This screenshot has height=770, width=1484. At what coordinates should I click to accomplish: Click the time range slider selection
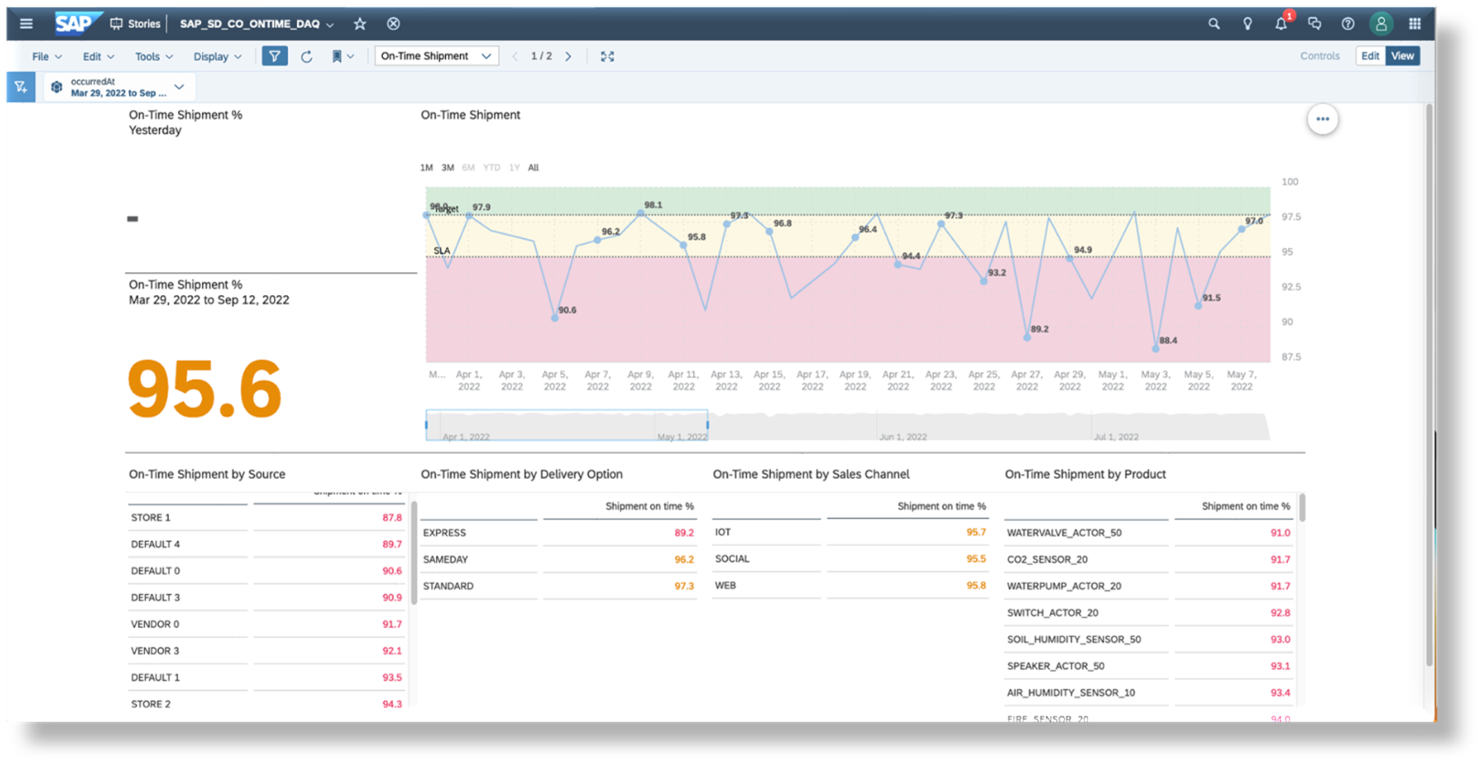(x=567, y=425)
